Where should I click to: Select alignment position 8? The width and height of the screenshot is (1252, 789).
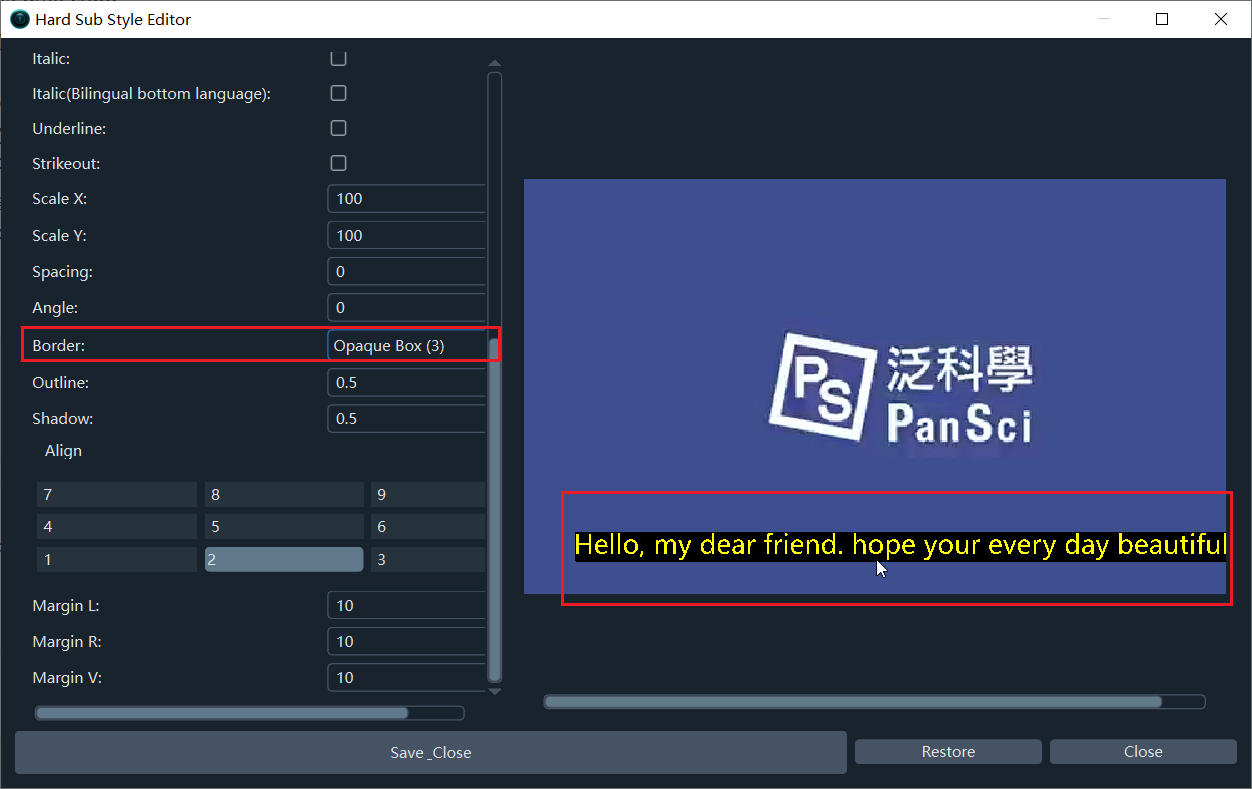tap(284, 495)
